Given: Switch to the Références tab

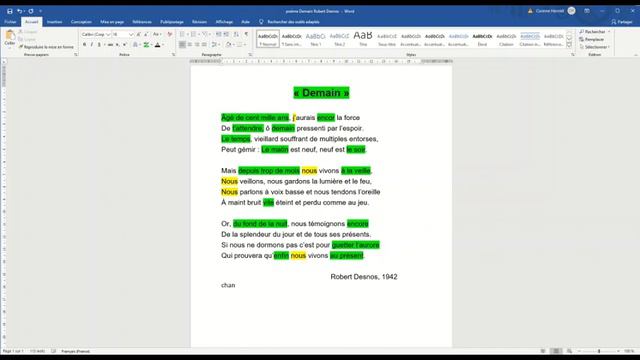Looking at the screenshot, I should click(142, 22).
